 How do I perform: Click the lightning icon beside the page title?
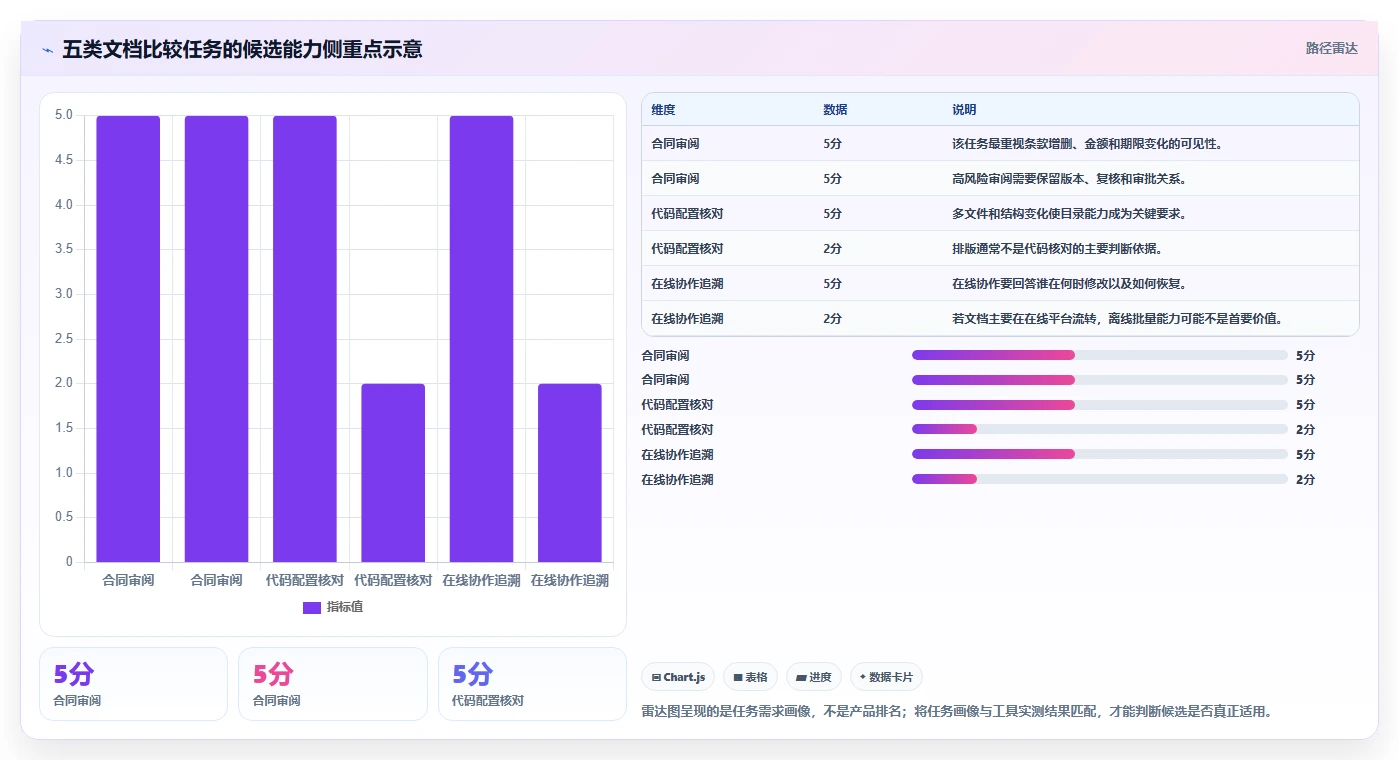click(x=48, y=50)
